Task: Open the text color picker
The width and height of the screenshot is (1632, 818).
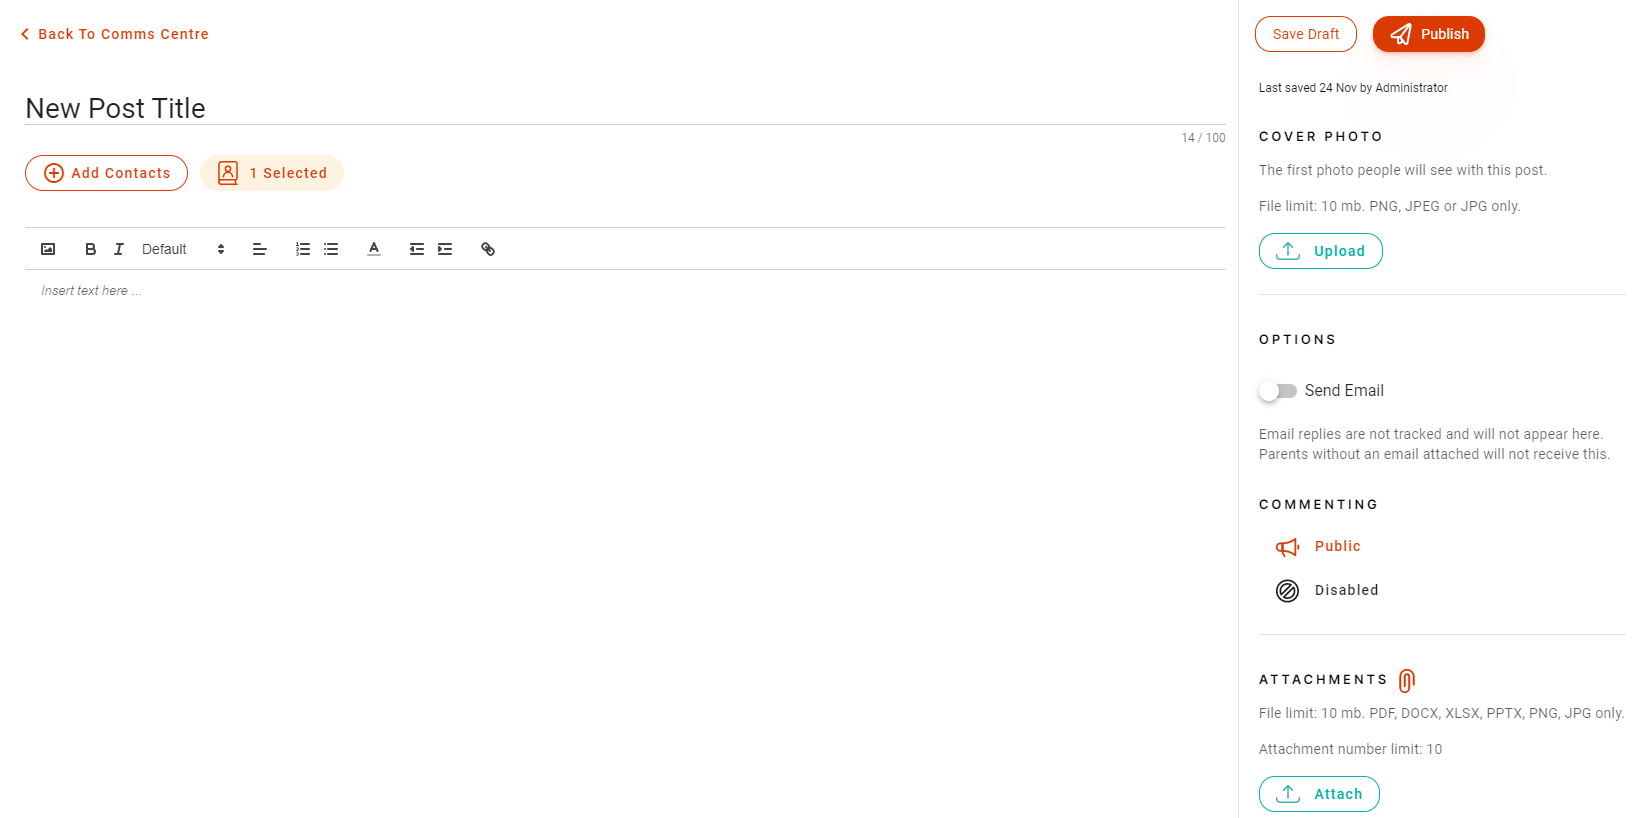Action: (374, 249)
